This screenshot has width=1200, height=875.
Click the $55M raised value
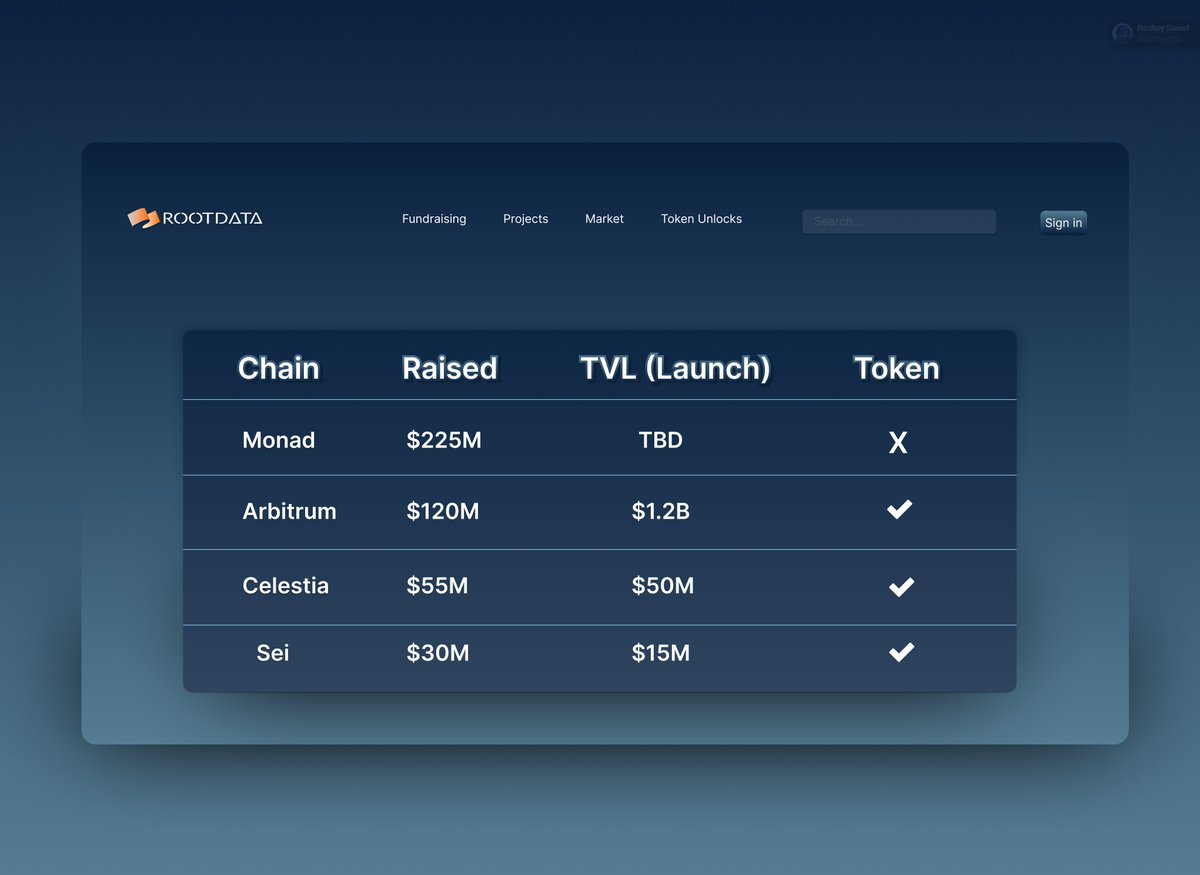tap(437, 585)
